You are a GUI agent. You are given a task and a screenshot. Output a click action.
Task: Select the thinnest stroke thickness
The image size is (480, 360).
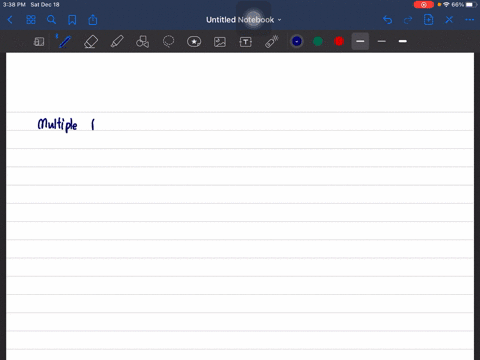tap(382, 41)
